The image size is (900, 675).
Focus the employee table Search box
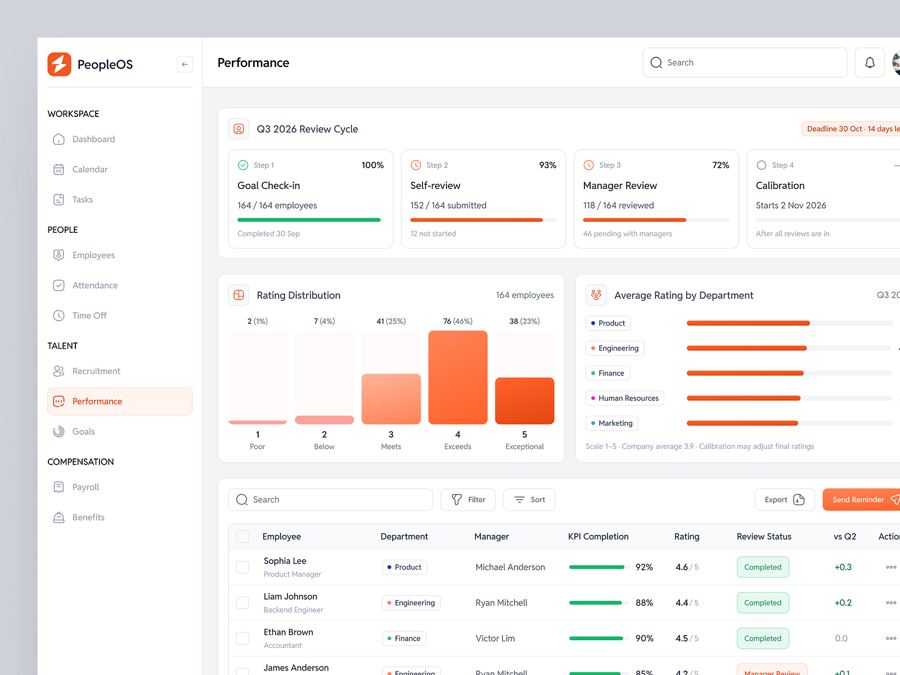click(331, 499)
